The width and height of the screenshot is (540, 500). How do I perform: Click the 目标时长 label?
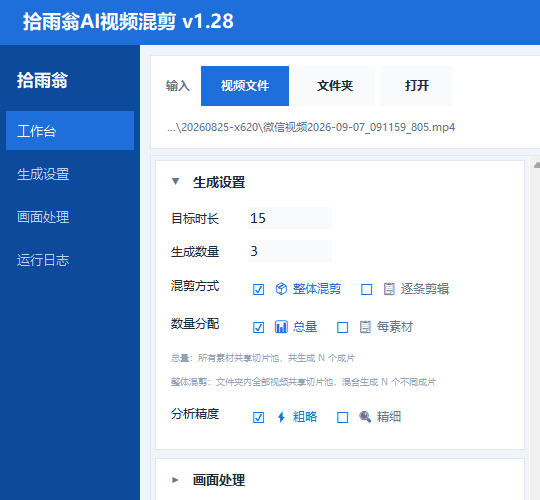tap(195, 219)
